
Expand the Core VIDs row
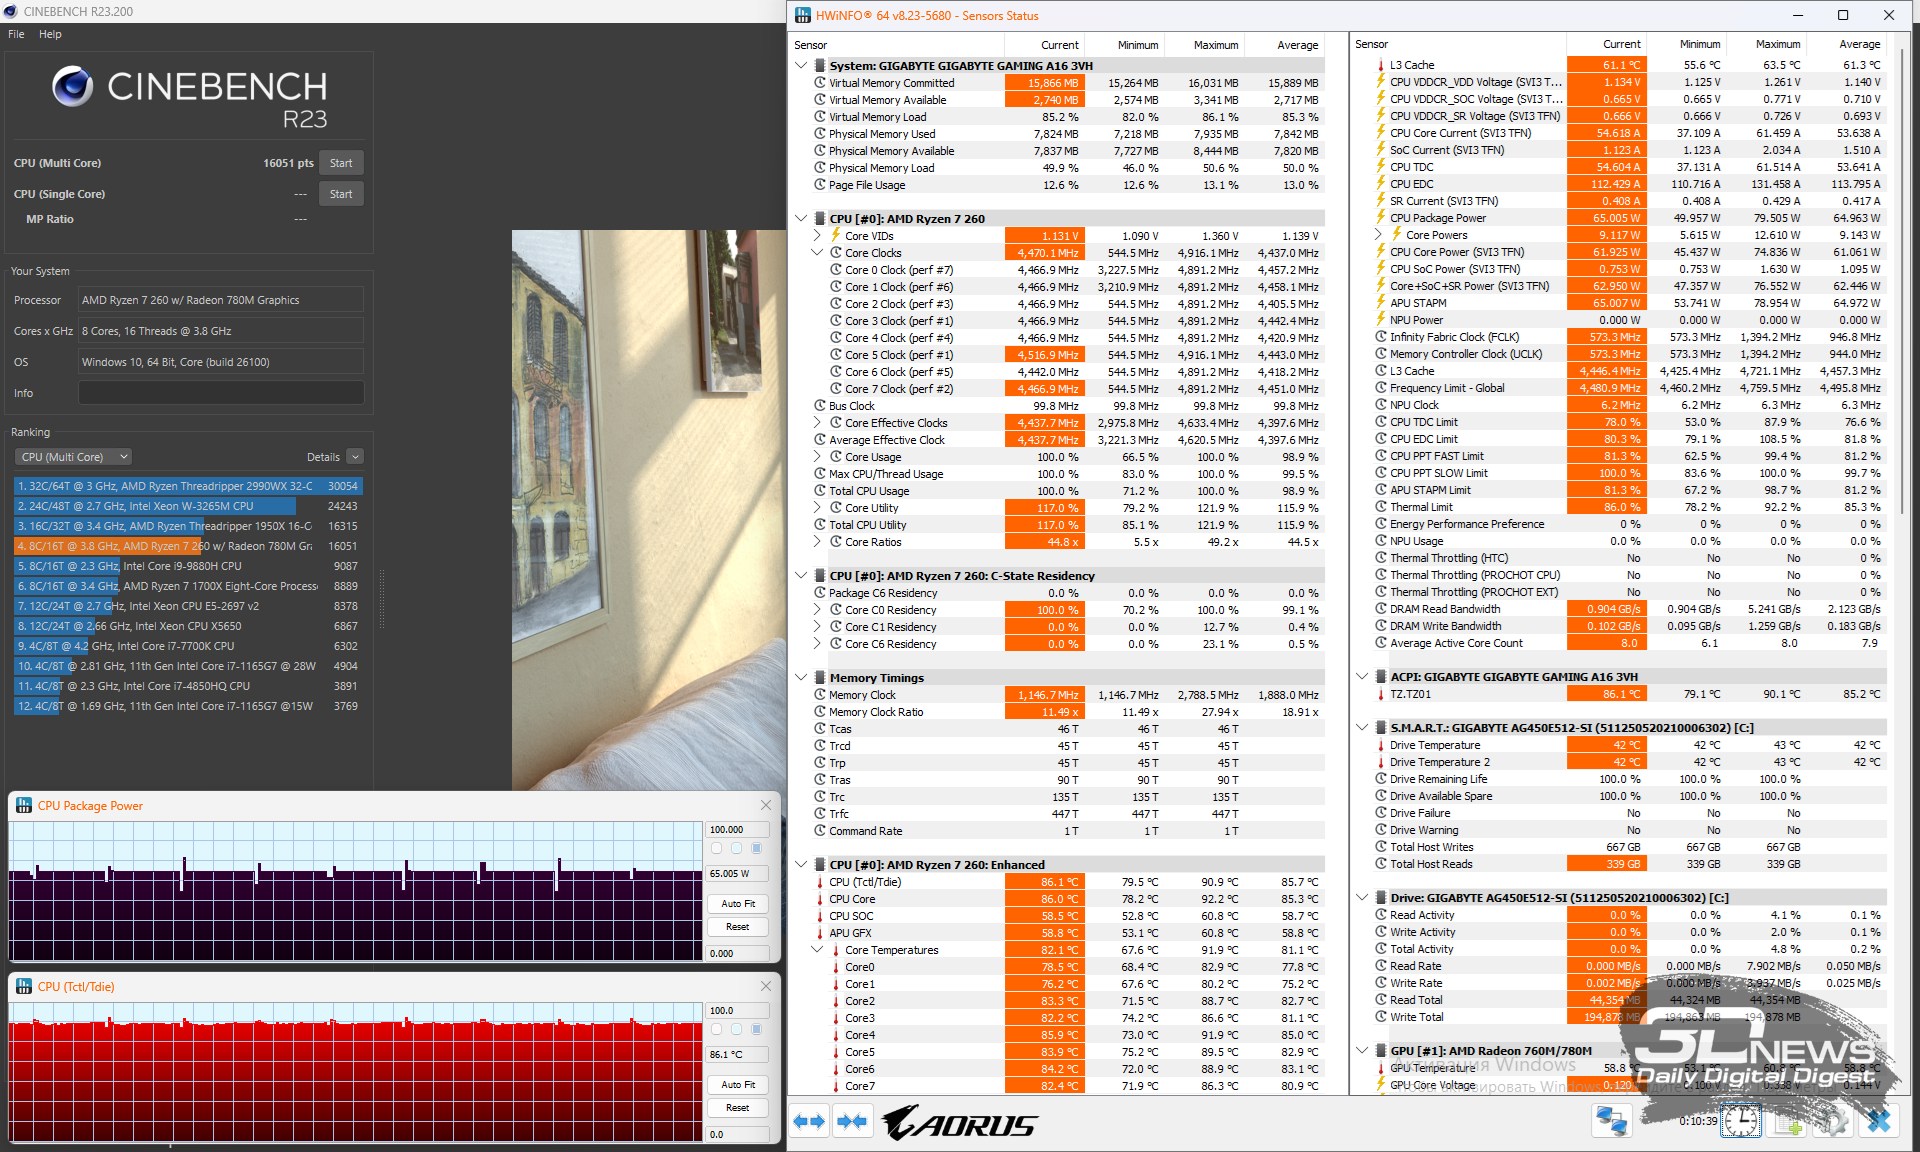(817, 236)
